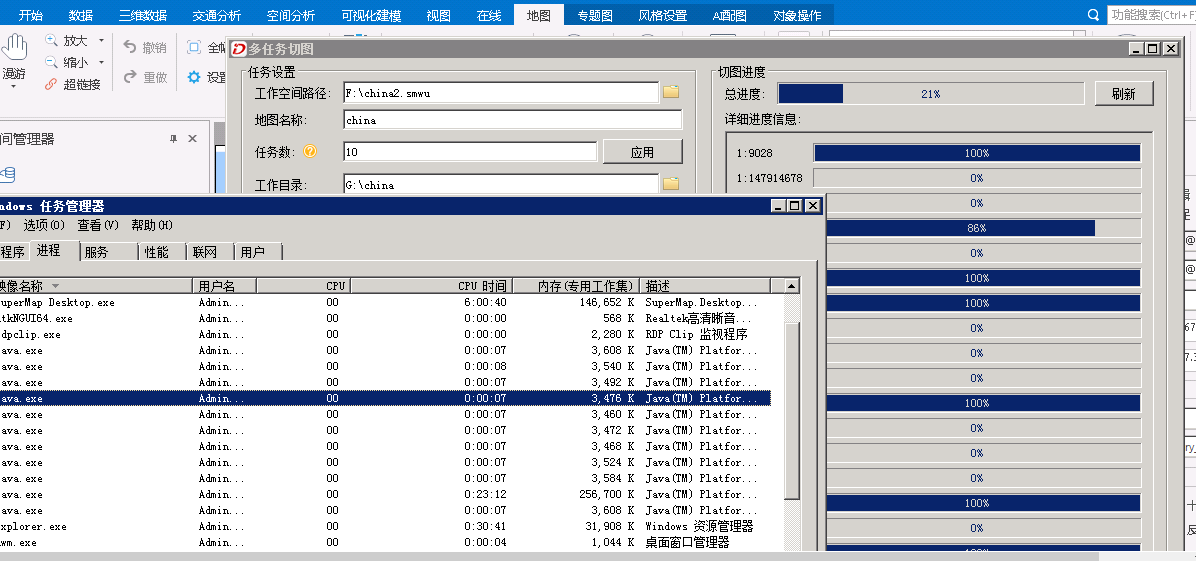This screenshot has height=561, width=1196.
Task: Click the 工作目录 field showing G:\china
Action: pyautogui.click(x=500, y=184)
